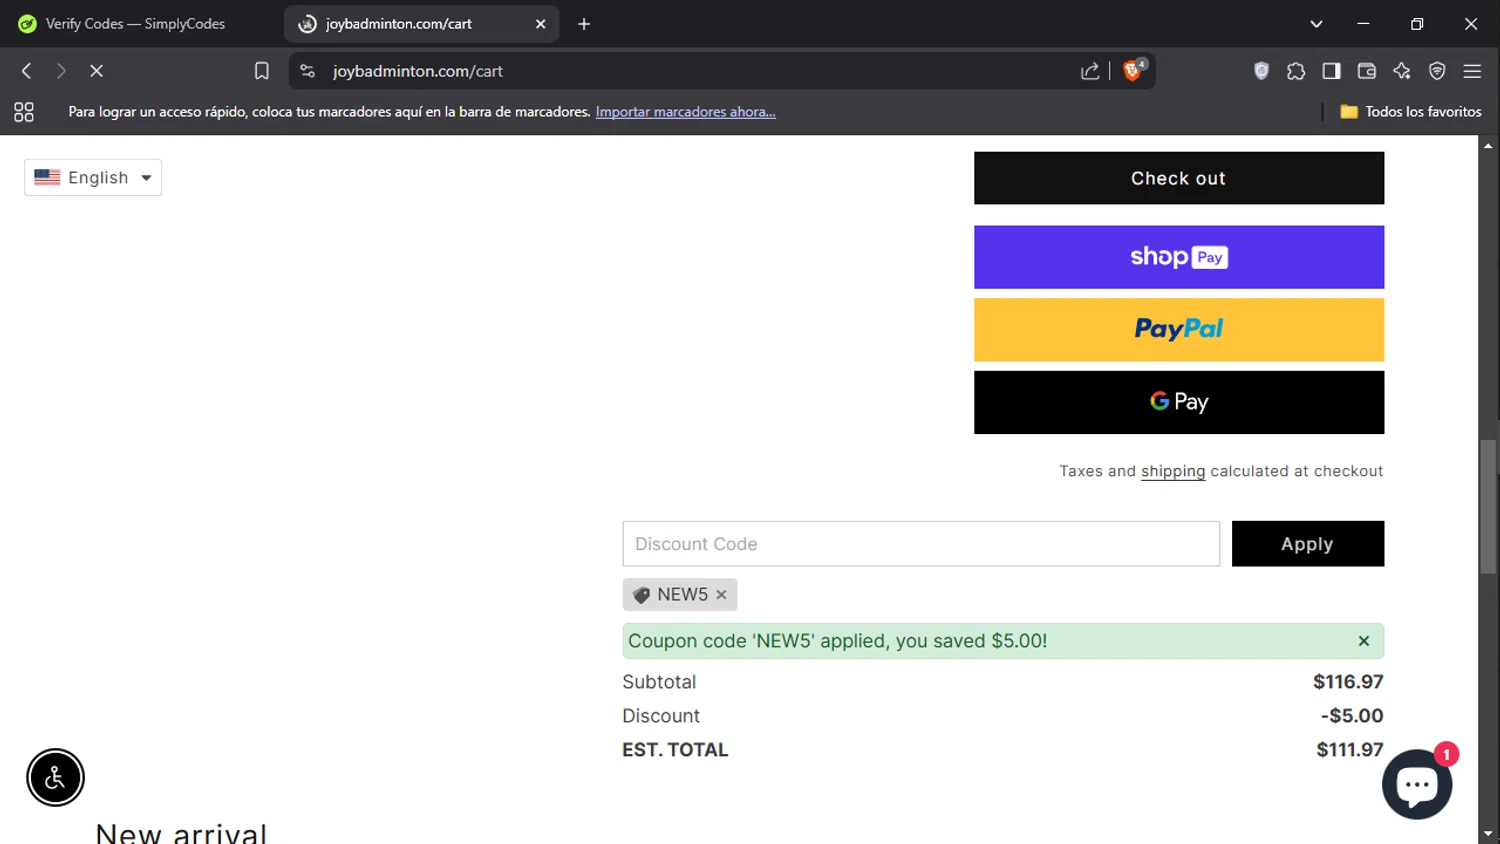Open the shipping policy link
This screenshot has height=844, width=1500.
click(1173, 472)
